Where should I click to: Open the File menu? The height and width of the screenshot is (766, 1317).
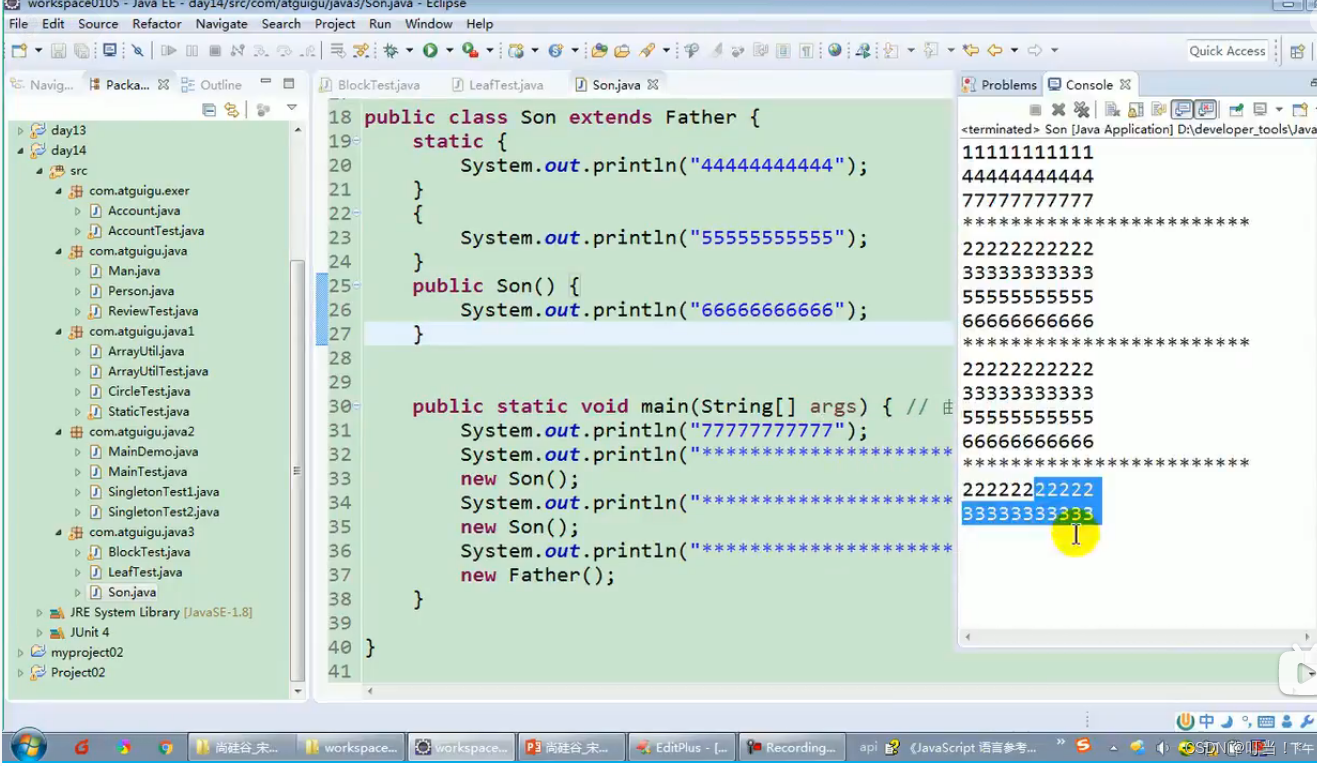point(18,23)
